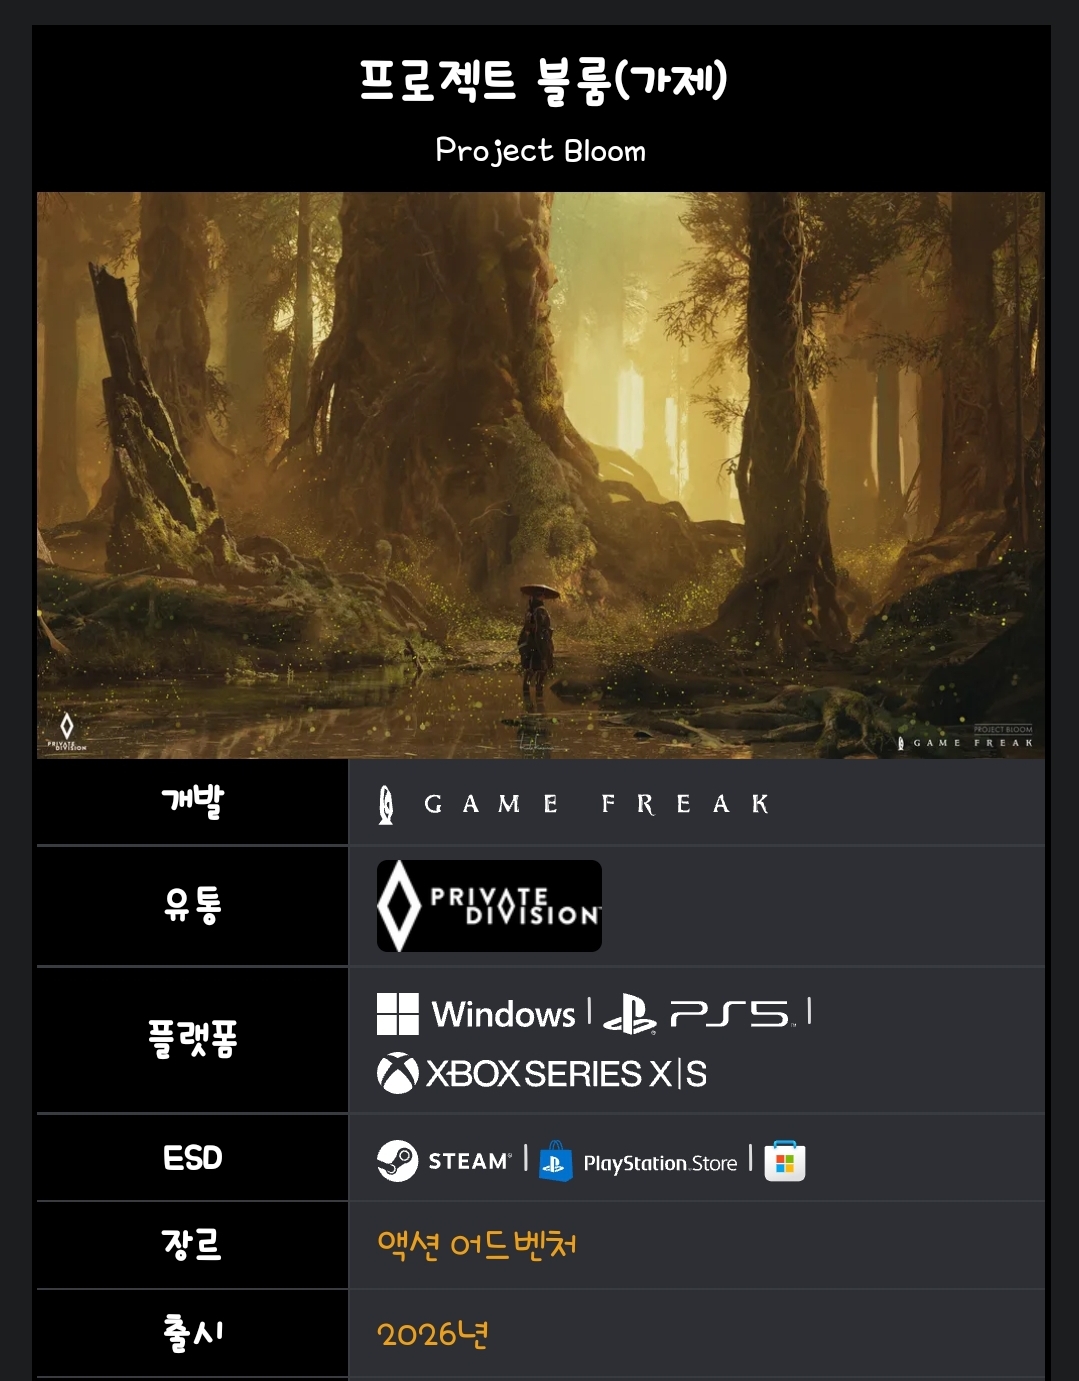1079x1381 pixels.
Task: Click the Private Division watermark on the artwork
Action: point(67,732)
